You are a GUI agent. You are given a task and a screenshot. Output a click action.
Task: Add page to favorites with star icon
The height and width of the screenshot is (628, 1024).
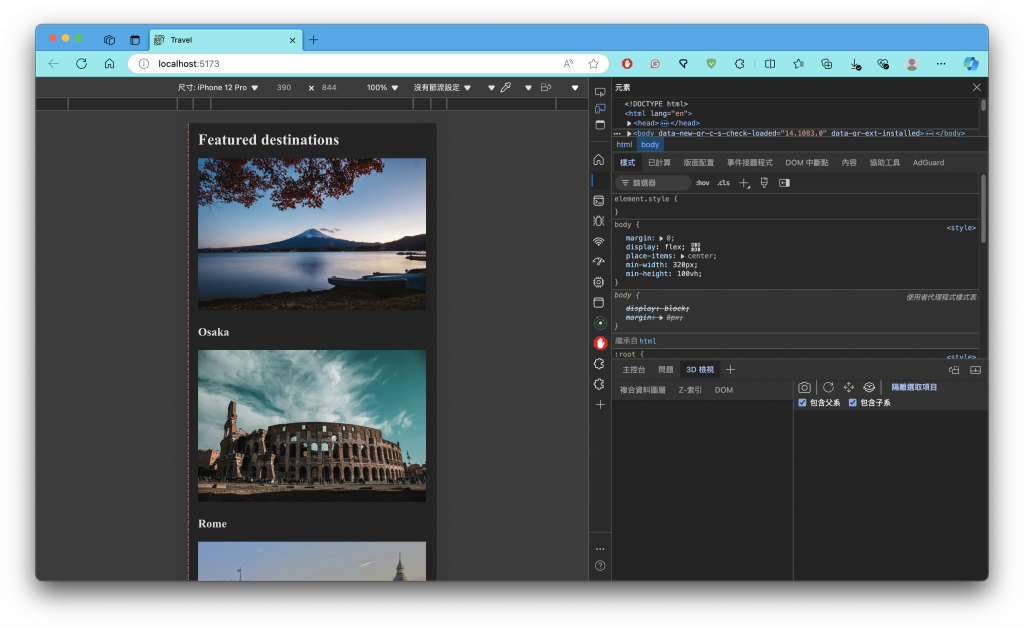[x=593, y=63]
